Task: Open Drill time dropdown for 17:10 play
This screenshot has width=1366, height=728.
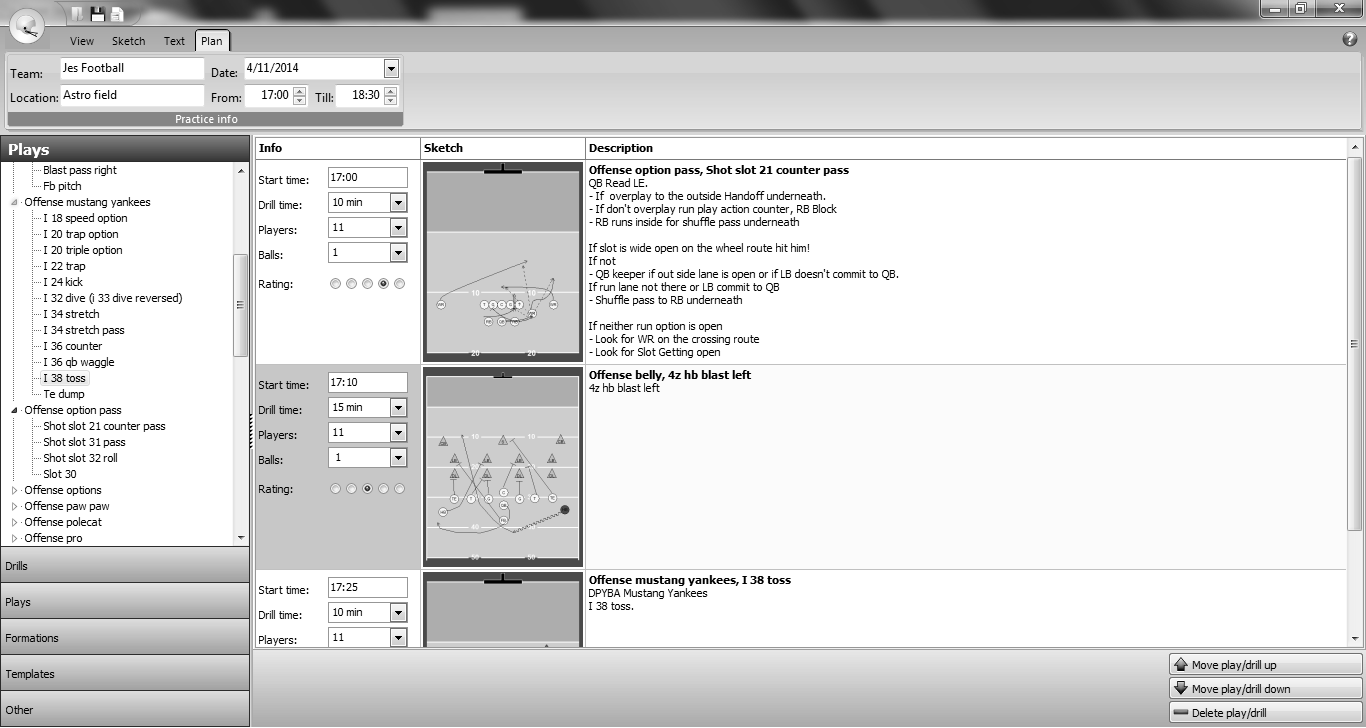Action: [x=398, y=408]
